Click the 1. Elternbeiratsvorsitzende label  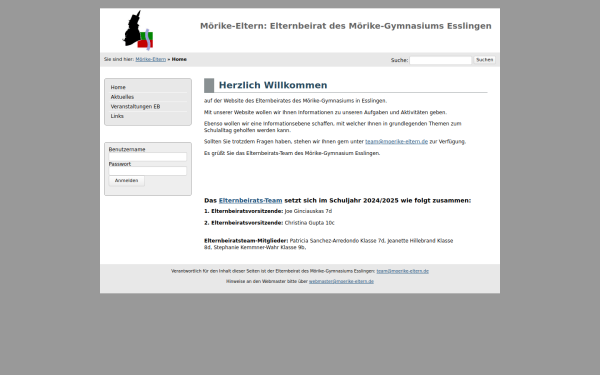pyautogui.click(x=243, y=211)
